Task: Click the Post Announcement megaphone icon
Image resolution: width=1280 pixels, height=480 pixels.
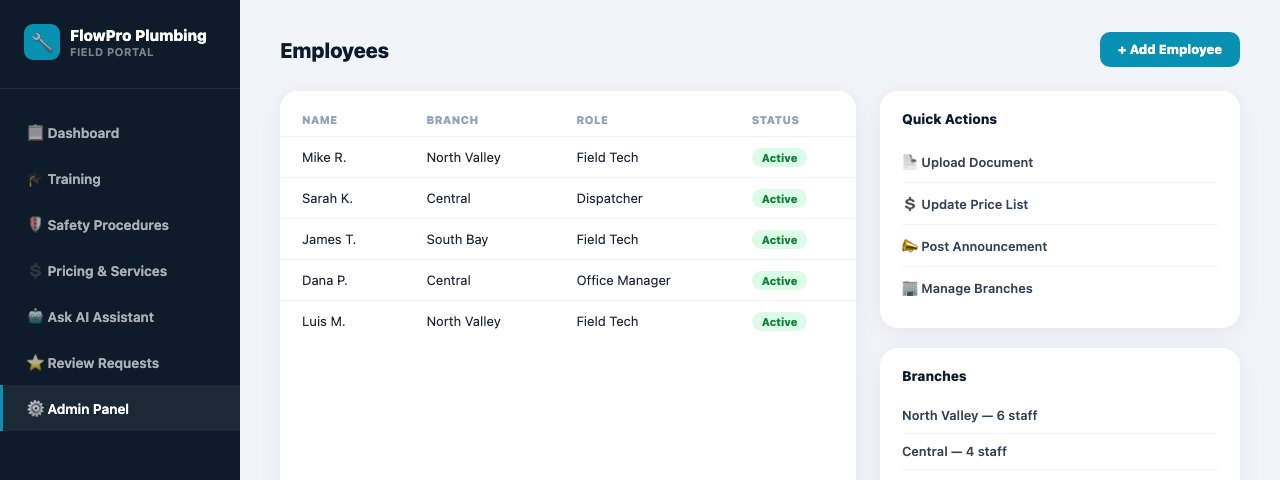Action: click(x=910, y=246)
